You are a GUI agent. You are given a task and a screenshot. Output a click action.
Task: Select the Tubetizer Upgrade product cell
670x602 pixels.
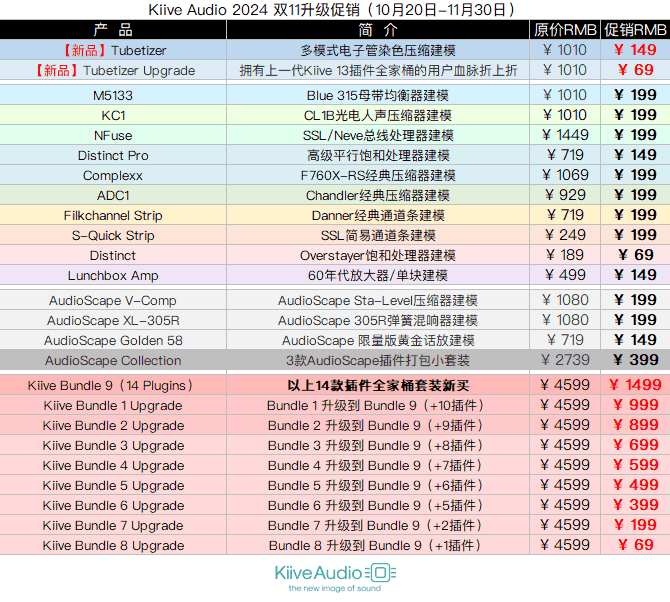coord(113,70)
